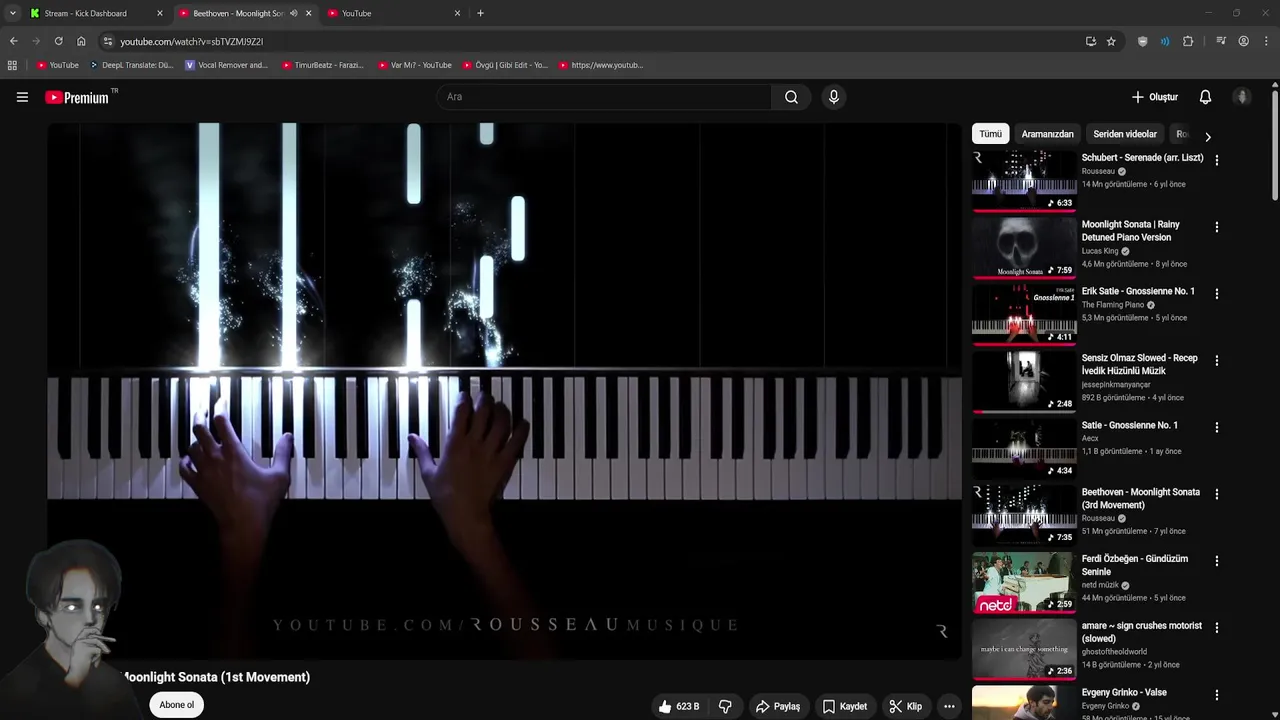1280x720 pixels.
Task: Open the apps grid in bookmarks bar
Action: click(12, 65)
